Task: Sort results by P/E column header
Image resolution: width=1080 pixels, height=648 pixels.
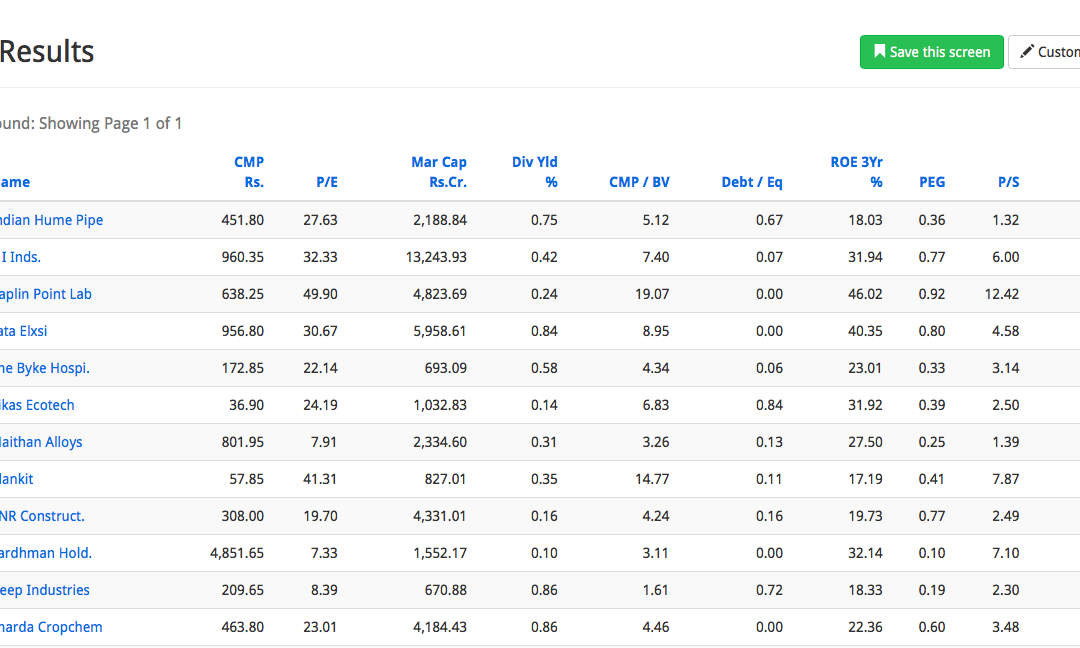Action: click(326, 182)
